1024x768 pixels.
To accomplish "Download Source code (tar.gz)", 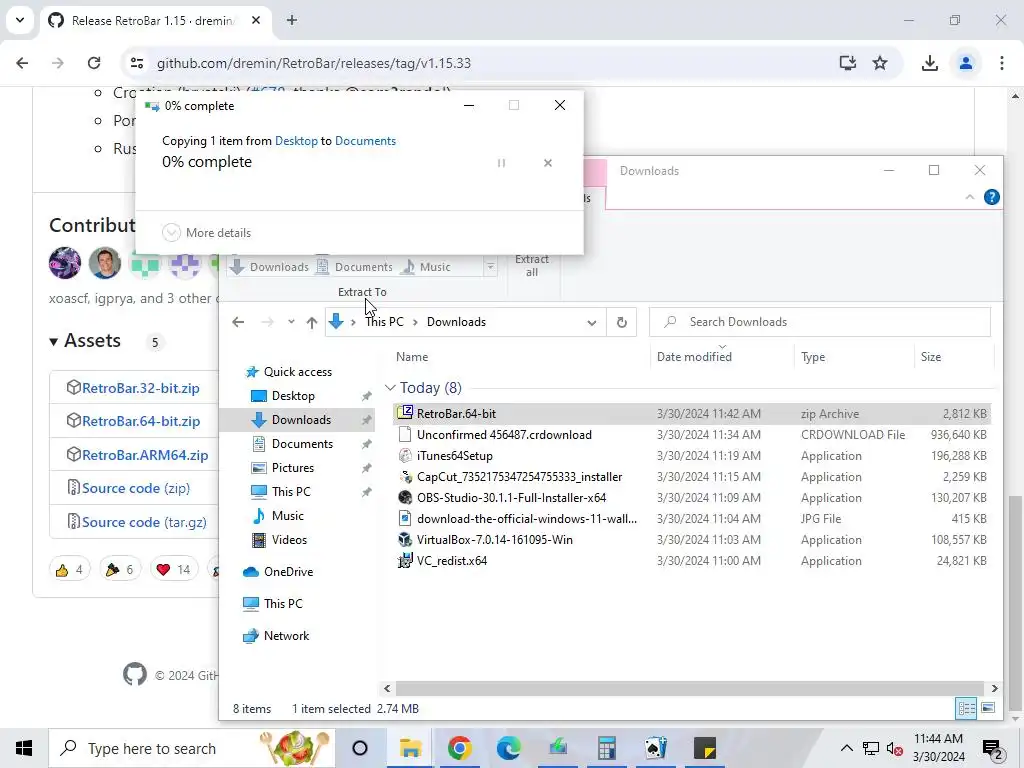I will [144, 522].
